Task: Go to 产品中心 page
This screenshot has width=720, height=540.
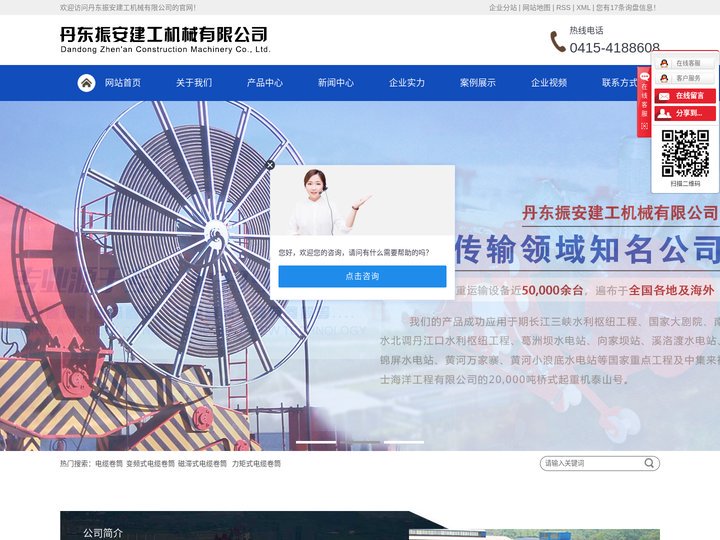Action: [265, 83]
